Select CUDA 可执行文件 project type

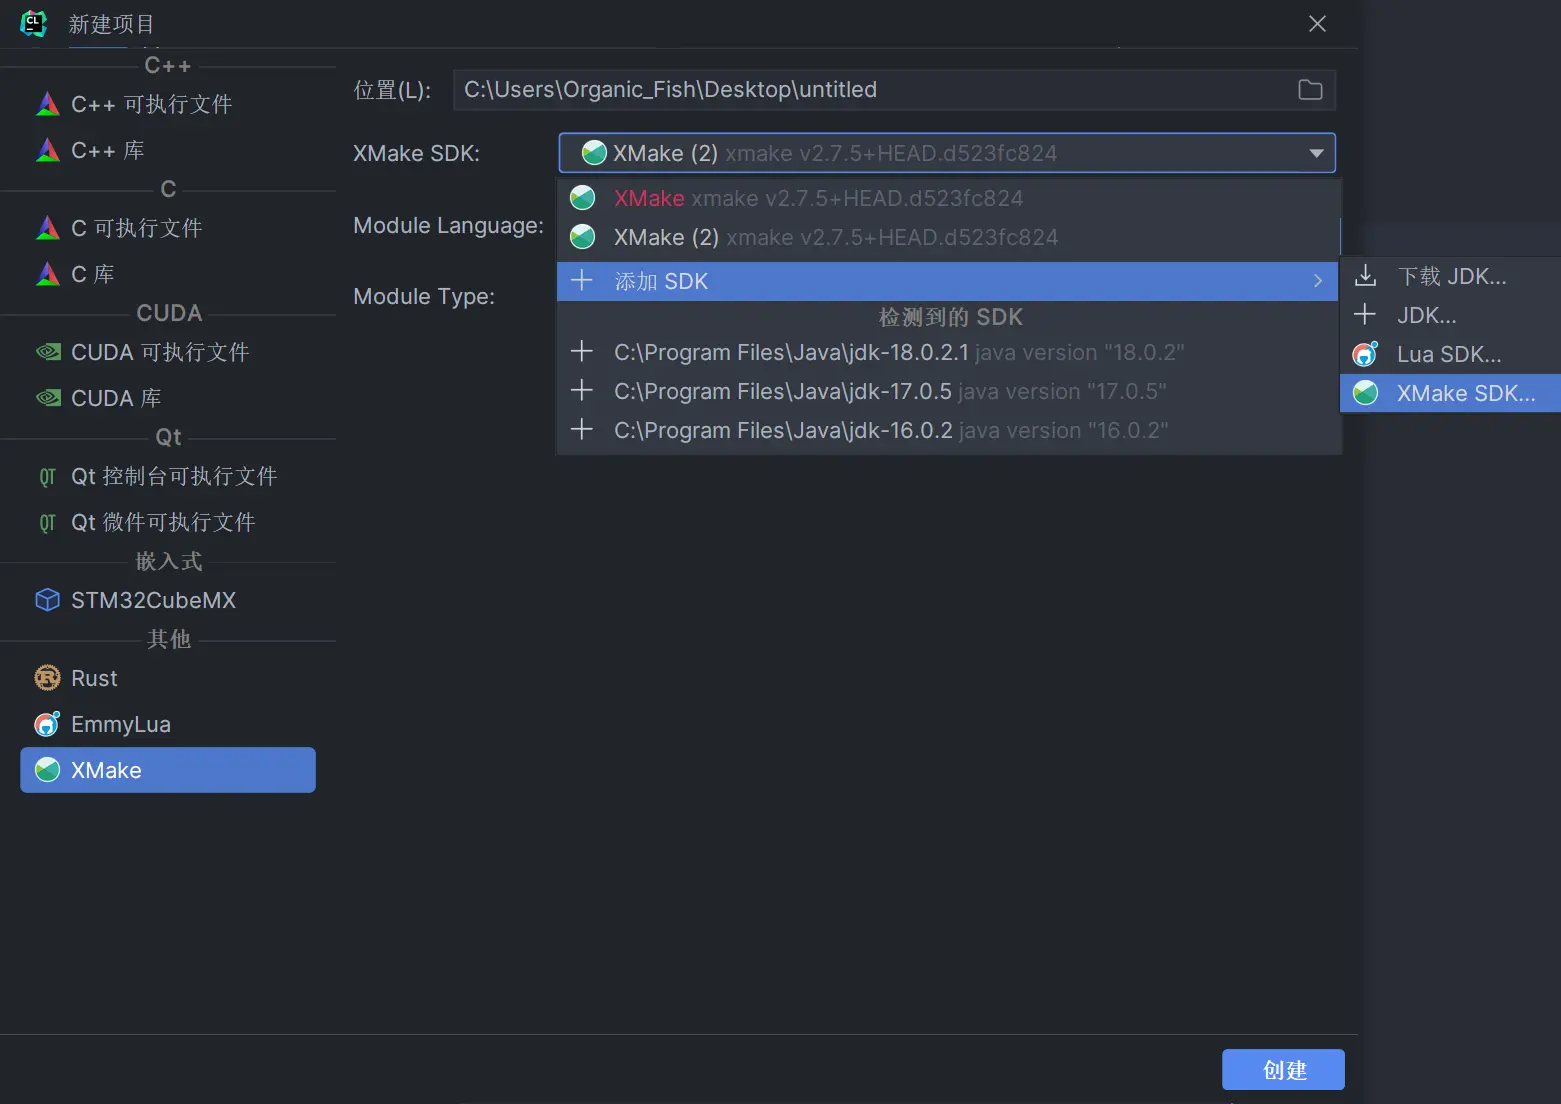[168, 352]
